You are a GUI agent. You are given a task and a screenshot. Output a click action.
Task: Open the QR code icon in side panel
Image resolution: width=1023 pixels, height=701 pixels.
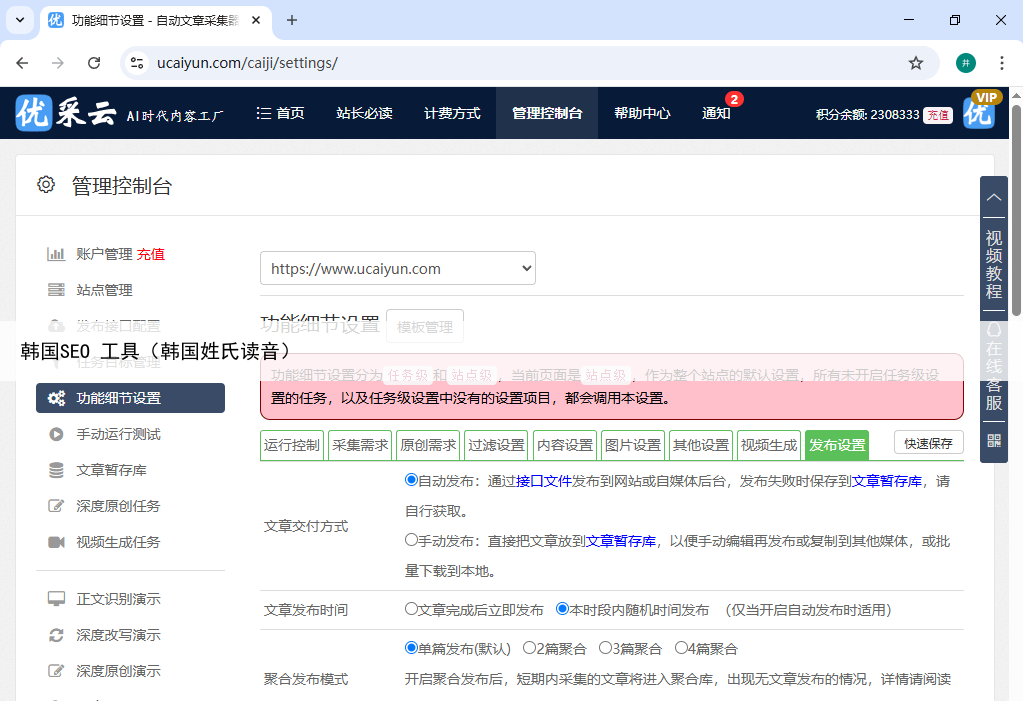(x=993, y=440)
